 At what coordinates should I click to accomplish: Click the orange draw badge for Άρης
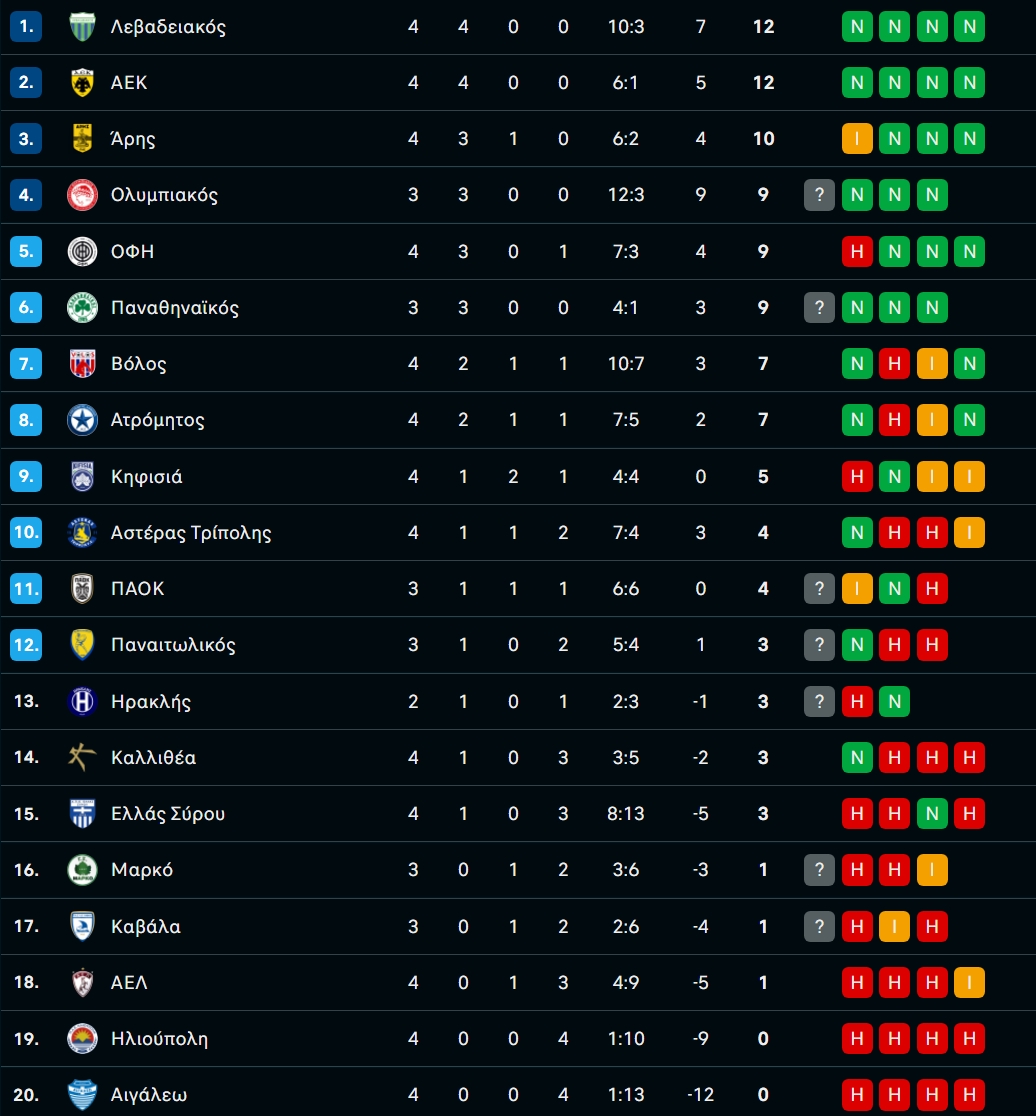(x=857, y=139)
